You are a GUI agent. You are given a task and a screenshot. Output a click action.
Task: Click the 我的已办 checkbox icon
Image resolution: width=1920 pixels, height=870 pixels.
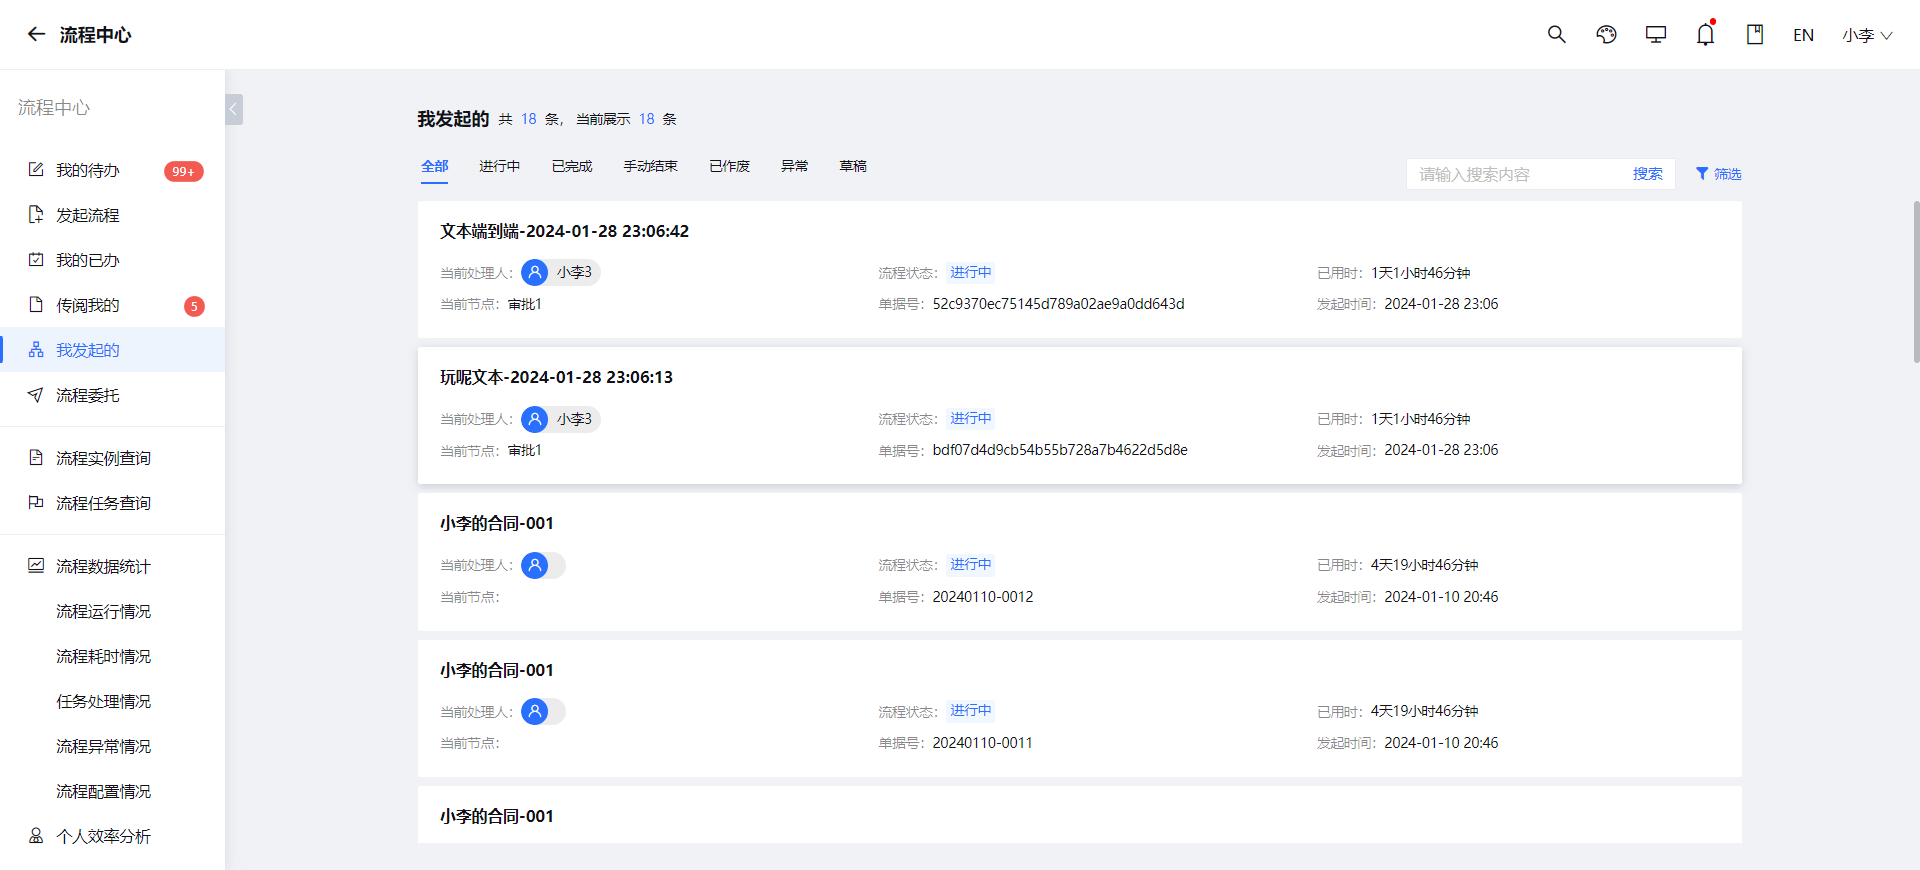tap(36, 260)
